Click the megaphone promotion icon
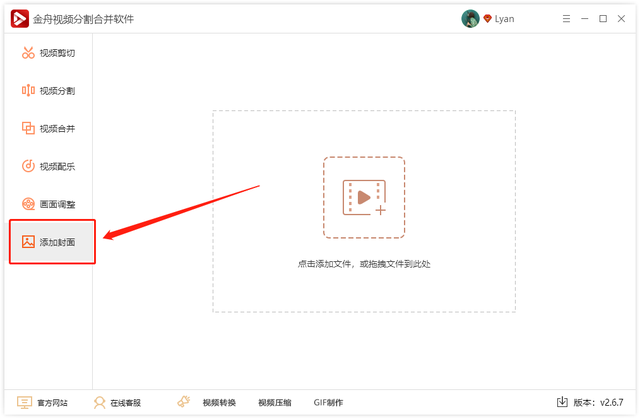 (x=184, y=402)
